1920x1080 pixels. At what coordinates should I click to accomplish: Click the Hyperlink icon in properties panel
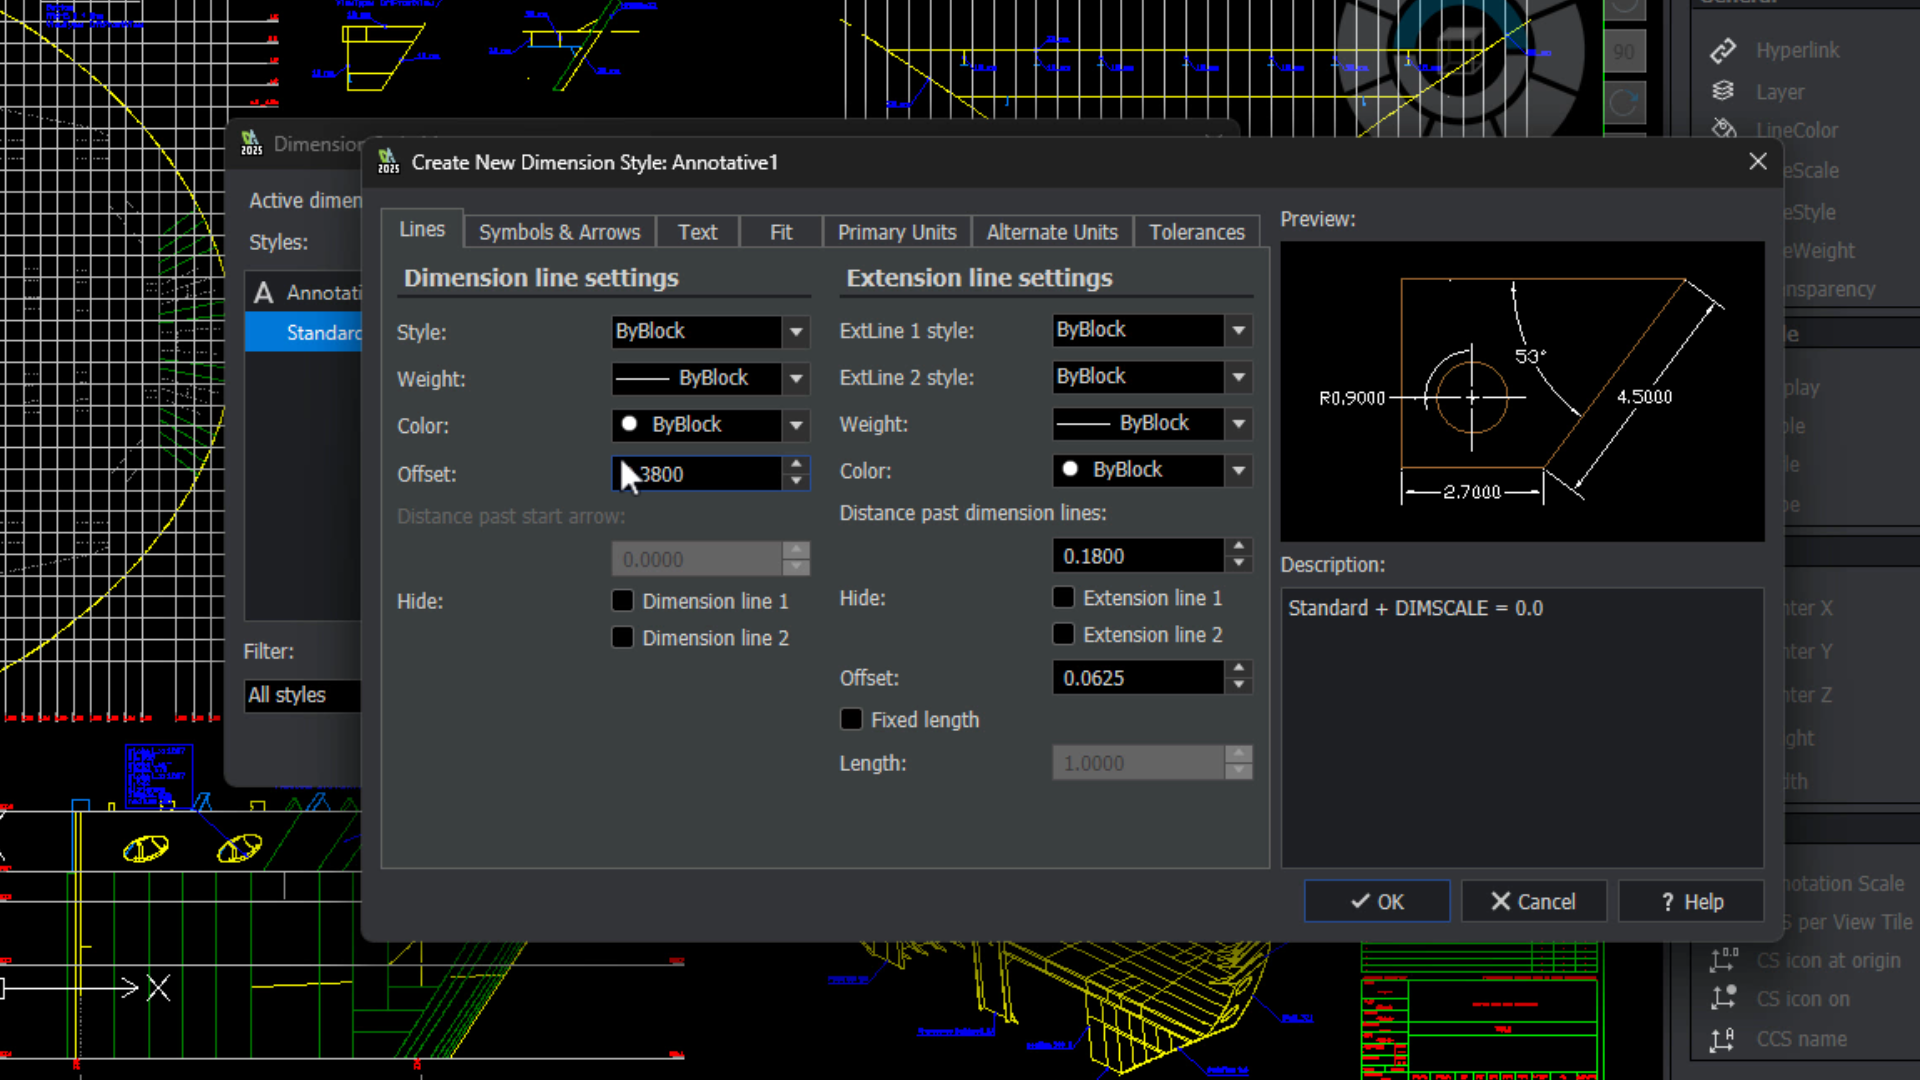tap(1723, 50)
